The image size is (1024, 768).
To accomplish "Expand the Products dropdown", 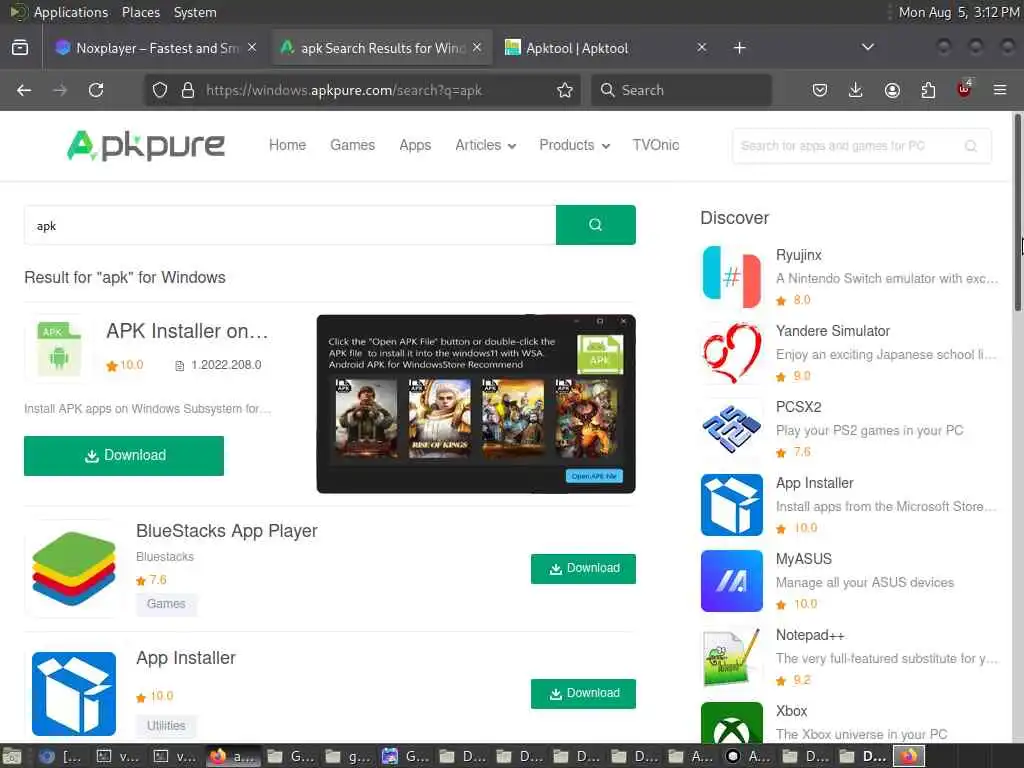I will pyautogui.click(x=575, y=145).
